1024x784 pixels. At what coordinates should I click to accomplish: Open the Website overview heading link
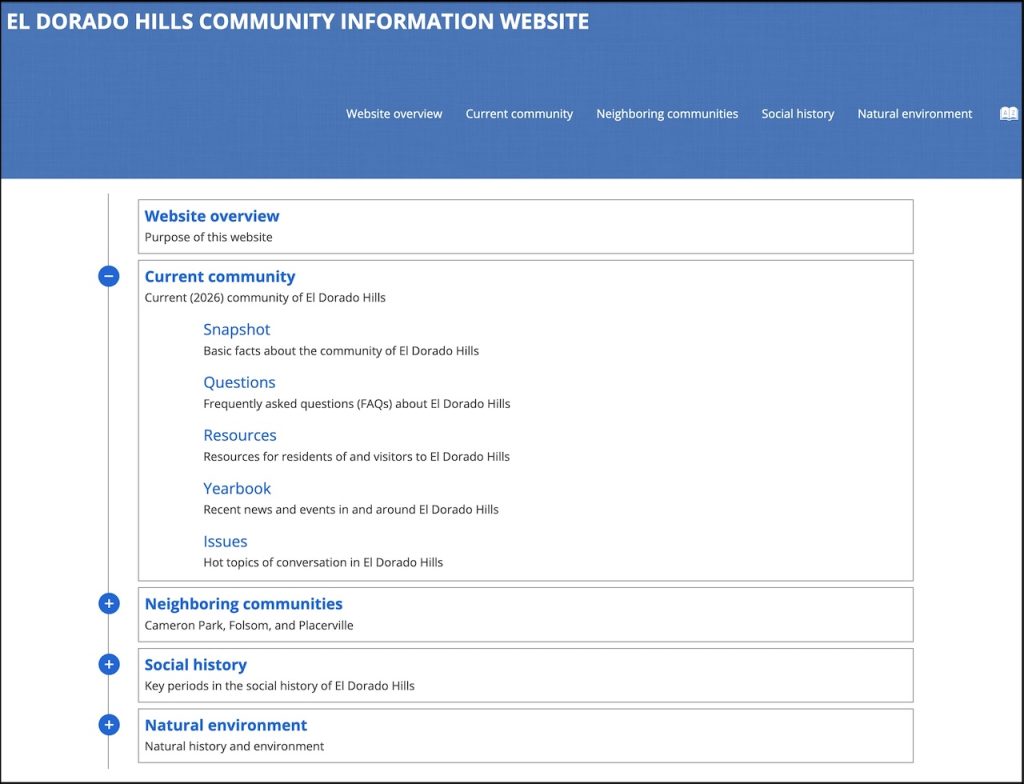tap(212, 216)
